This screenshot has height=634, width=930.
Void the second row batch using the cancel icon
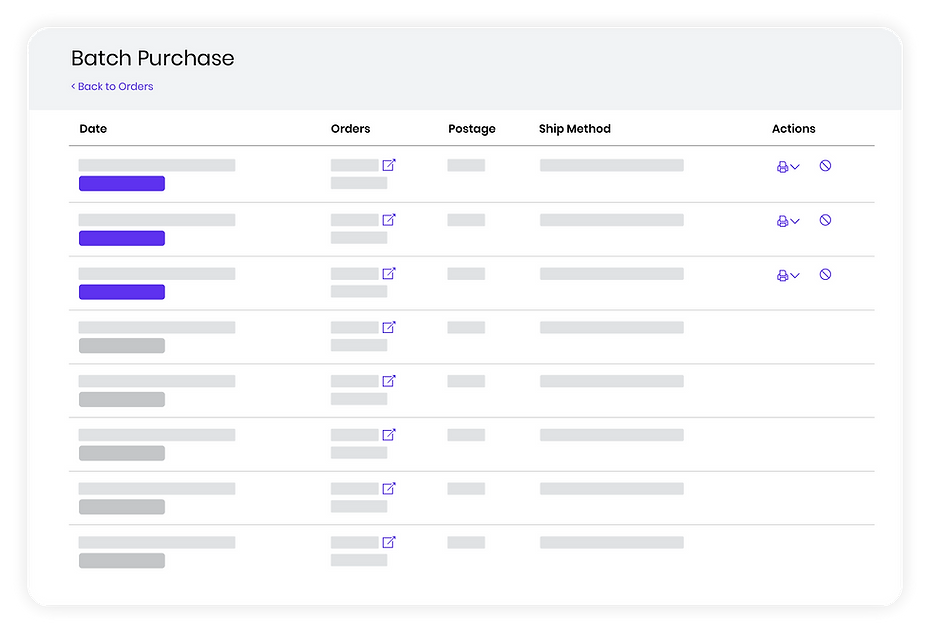[825, 220]
